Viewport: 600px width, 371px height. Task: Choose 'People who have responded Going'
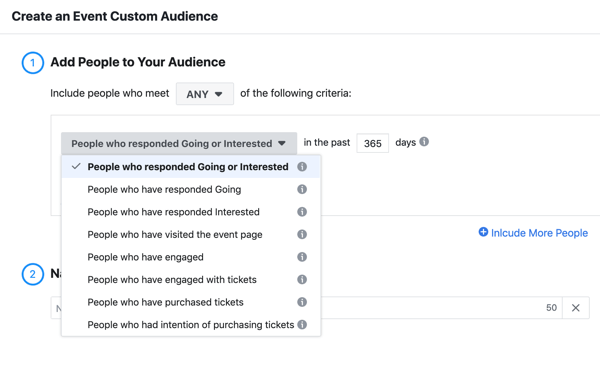tap(191, 189)
